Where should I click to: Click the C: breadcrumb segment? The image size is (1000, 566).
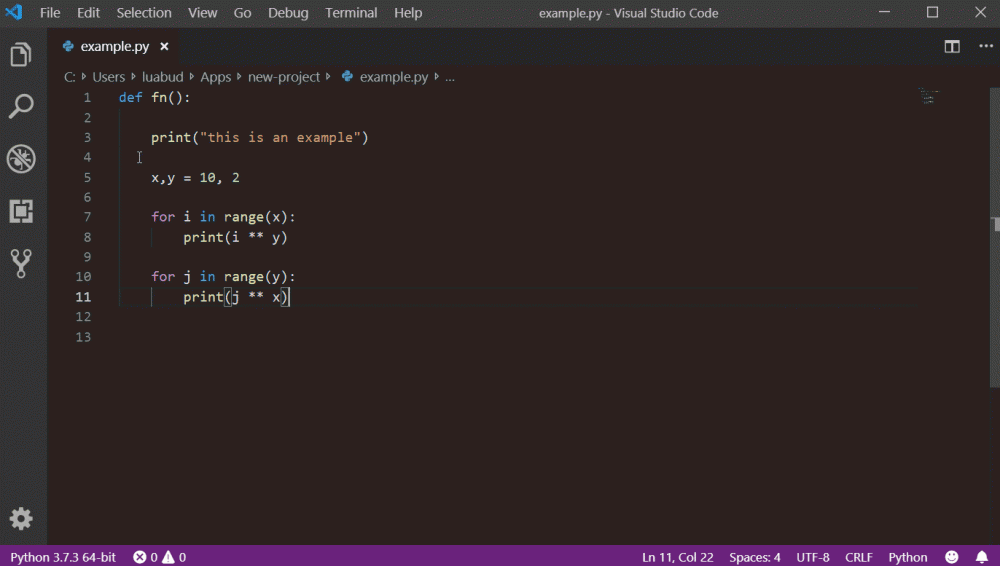(70, 77)
